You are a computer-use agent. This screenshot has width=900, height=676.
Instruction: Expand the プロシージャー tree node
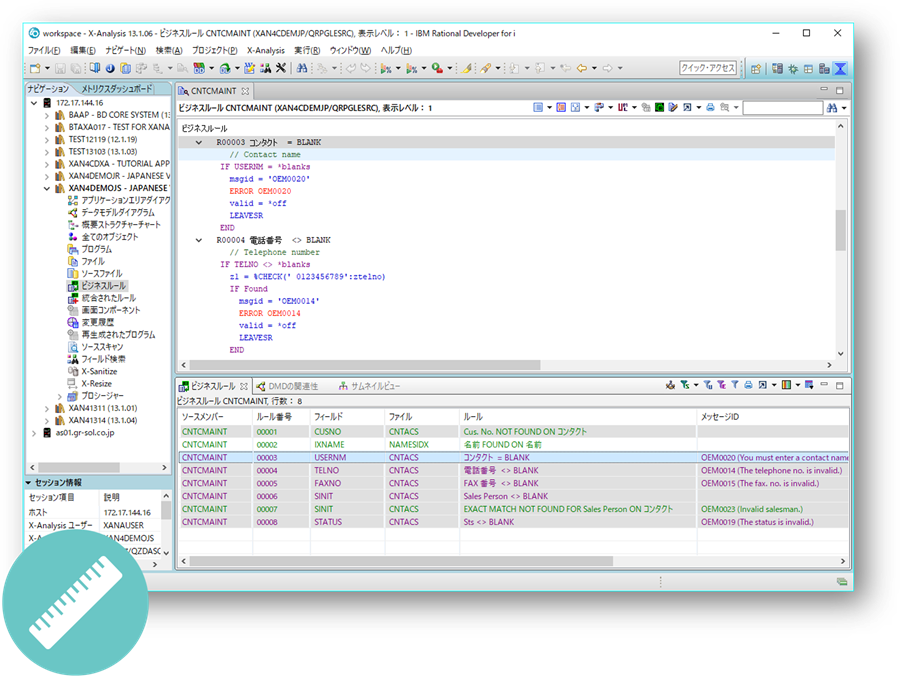click(59, 396)
